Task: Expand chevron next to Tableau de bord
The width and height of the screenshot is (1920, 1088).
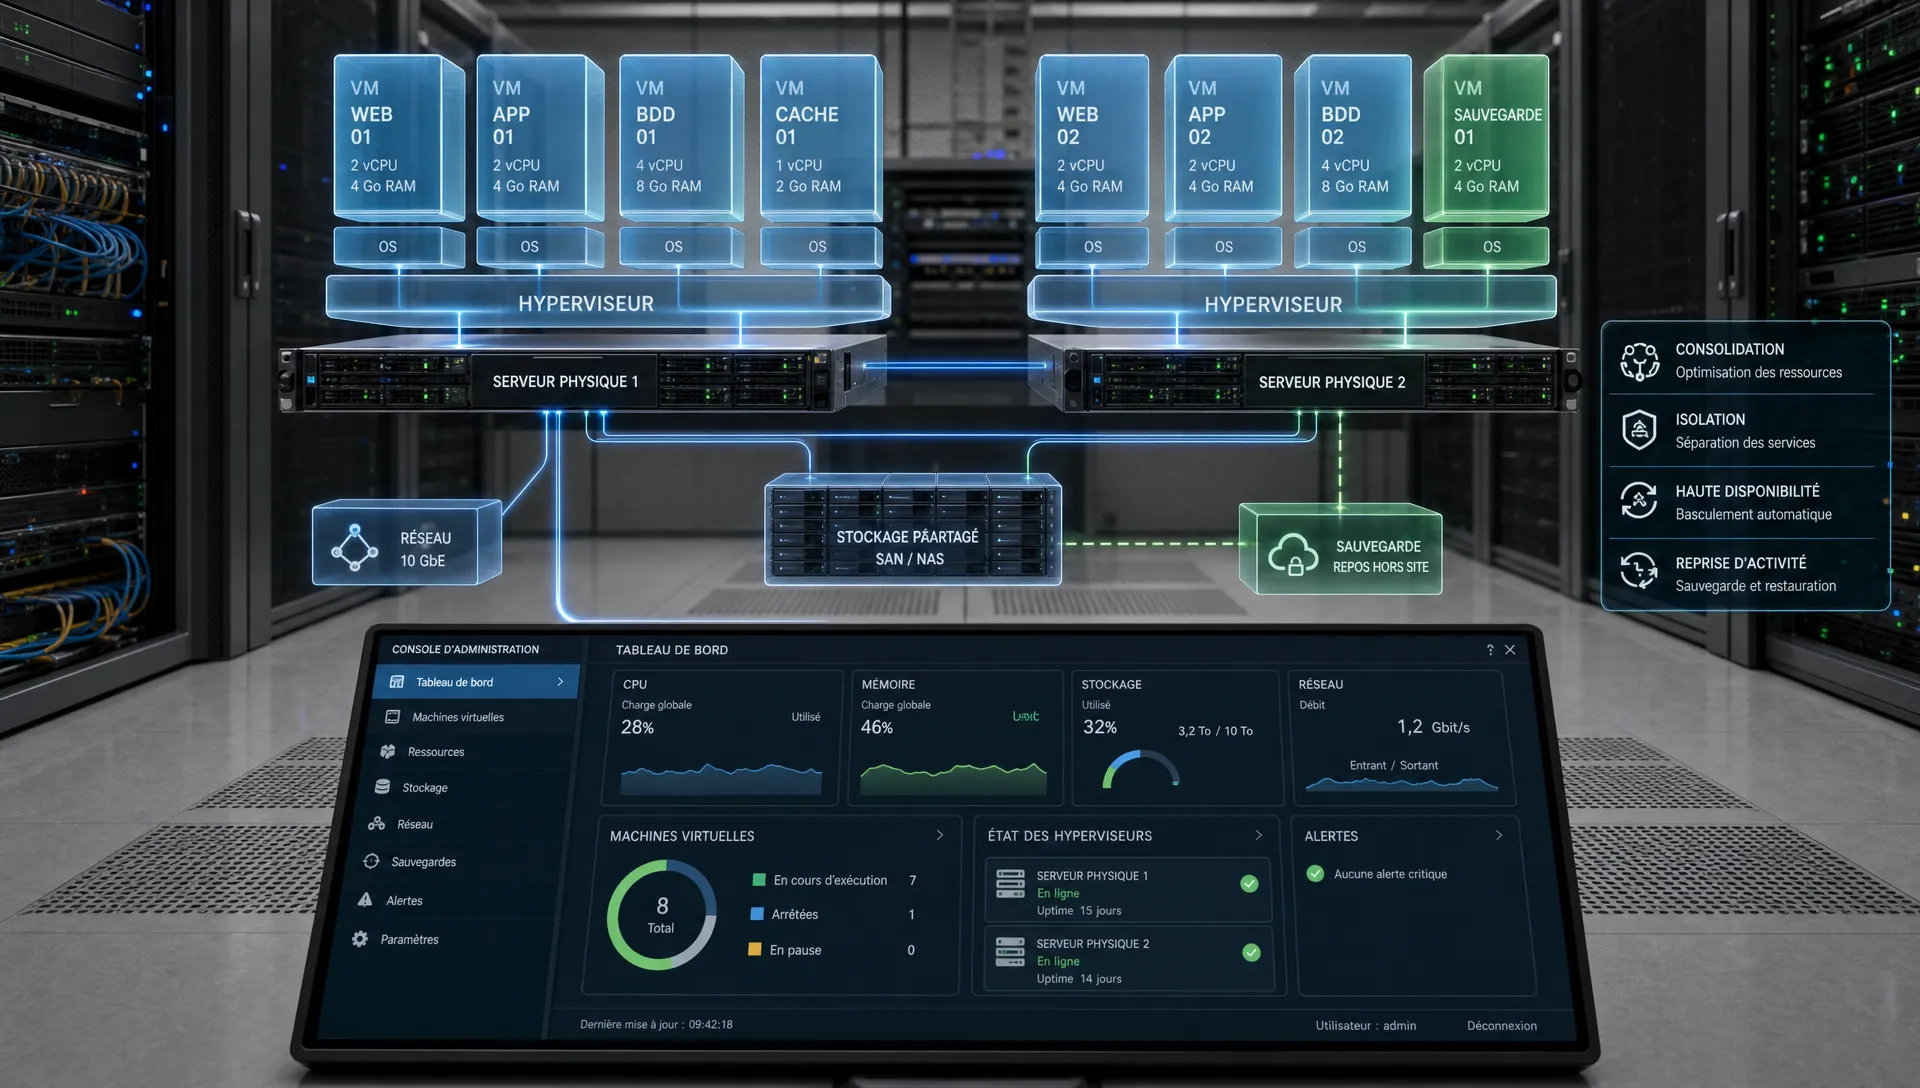Action: click(560, 682)
